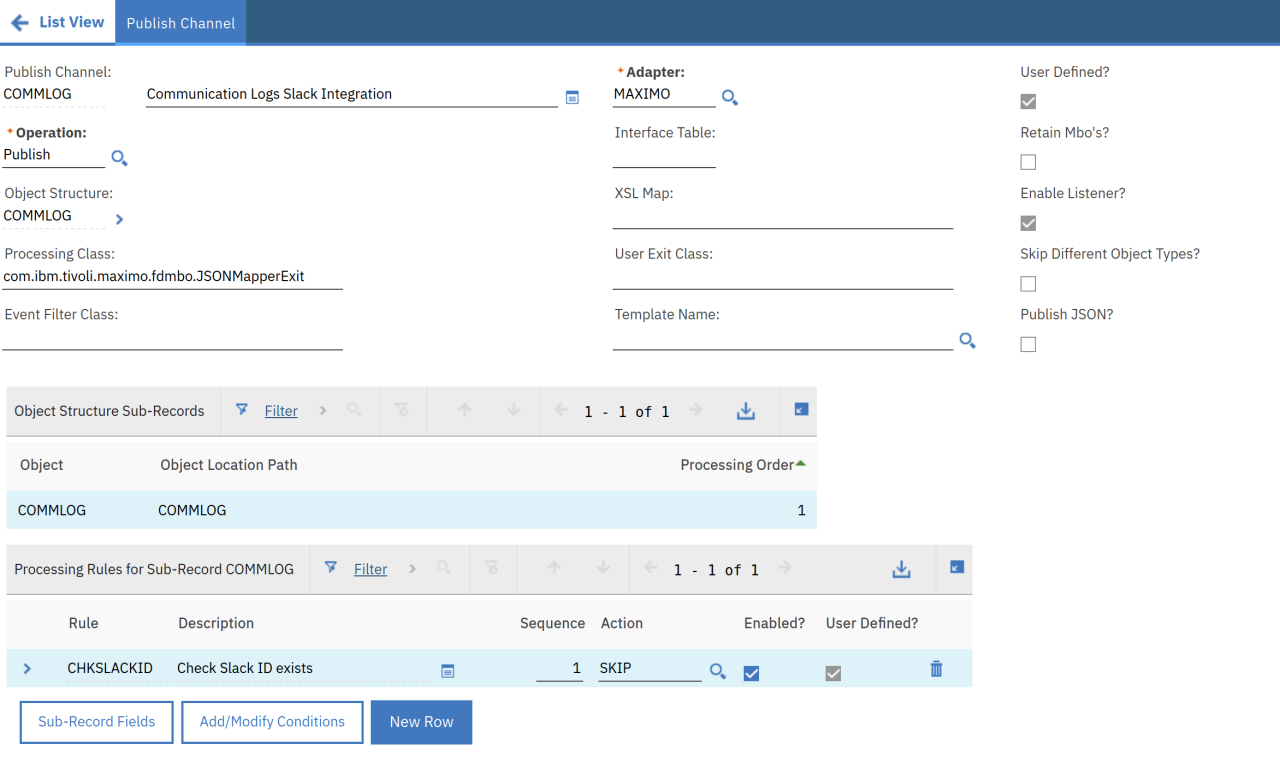Click Adapter field MAXIMO
Viewport: 1280px width, 774px height.
click(664, 95)
